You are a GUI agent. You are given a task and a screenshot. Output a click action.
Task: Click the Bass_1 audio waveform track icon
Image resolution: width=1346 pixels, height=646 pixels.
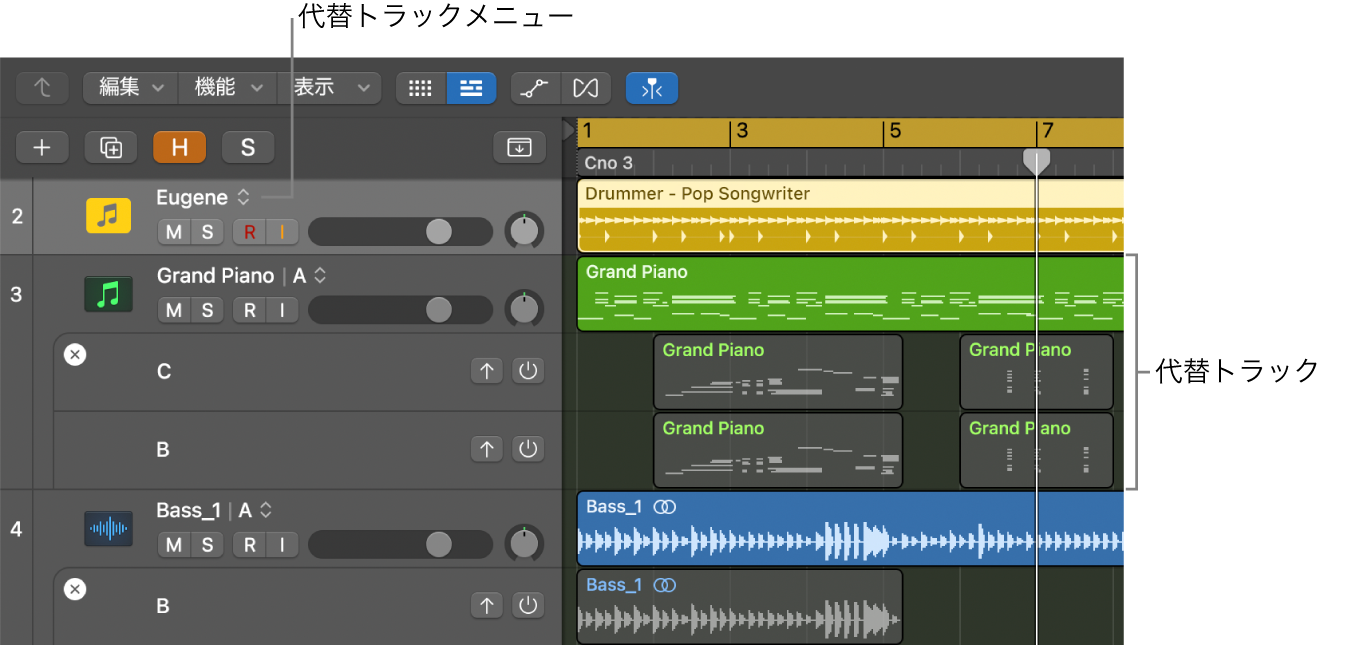109,528
